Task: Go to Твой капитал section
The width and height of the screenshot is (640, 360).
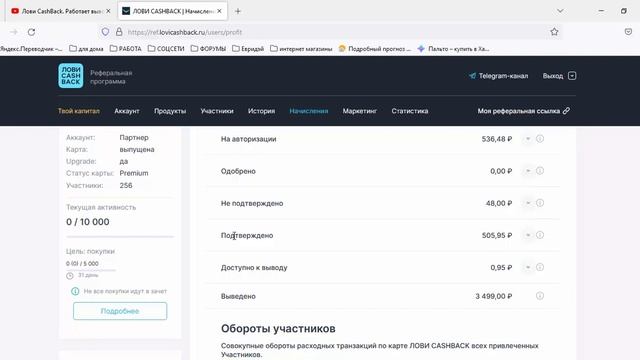Action: click(x=79, y=111)
